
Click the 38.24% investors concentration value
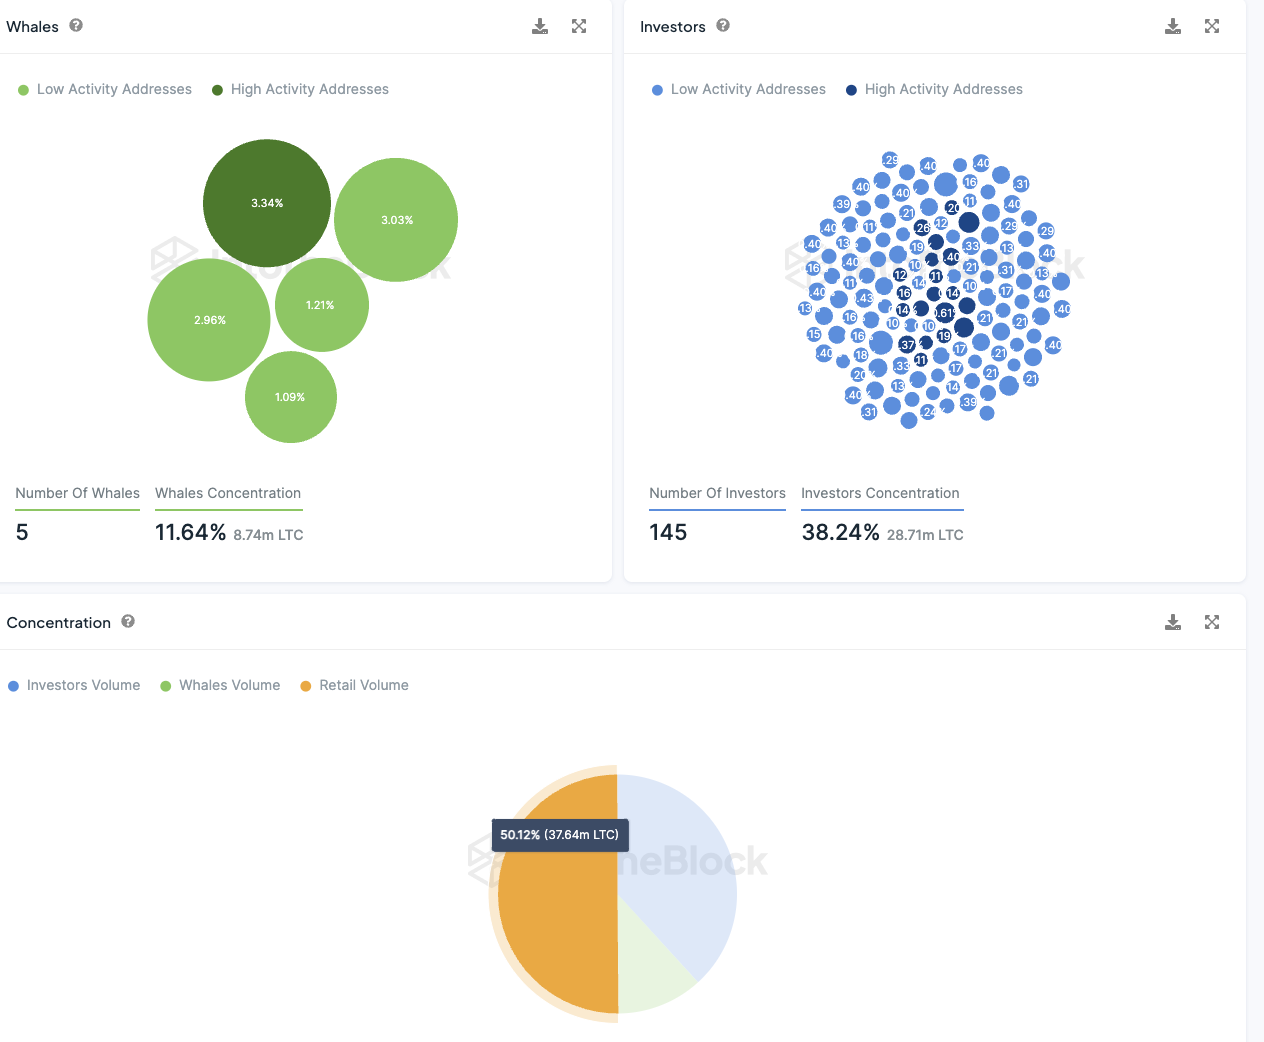point(840,532)
